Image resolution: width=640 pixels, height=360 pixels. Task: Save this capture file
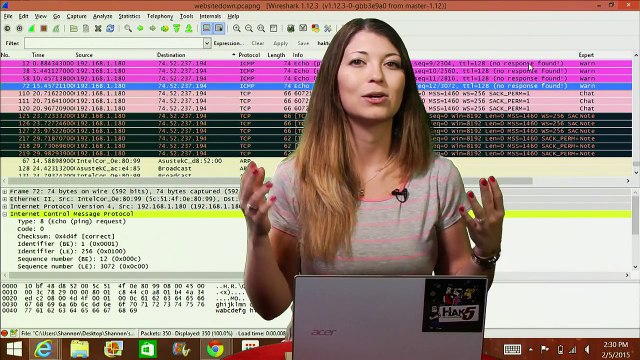click(86, 28)
